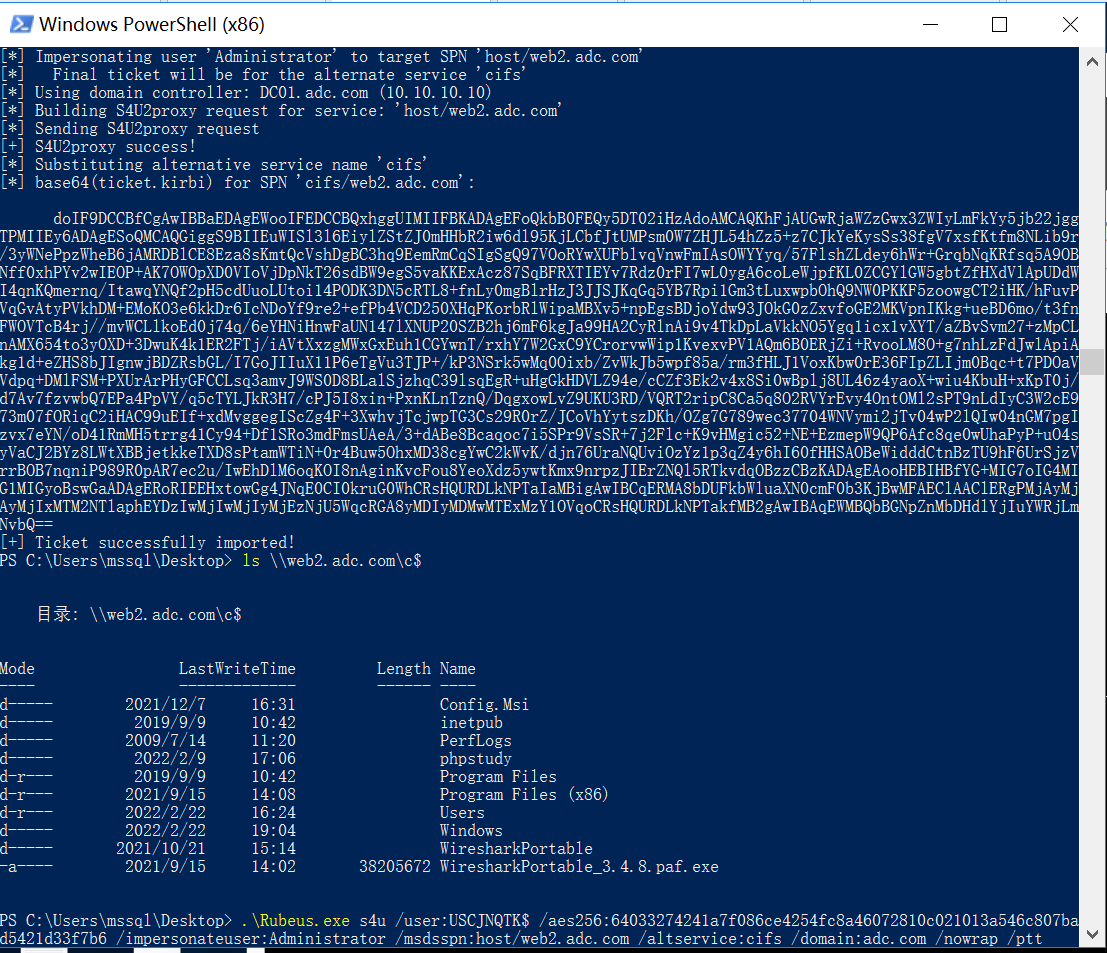Click the file length value 38205672
This screenshot has width=1107, height=953.
[395, 867]
